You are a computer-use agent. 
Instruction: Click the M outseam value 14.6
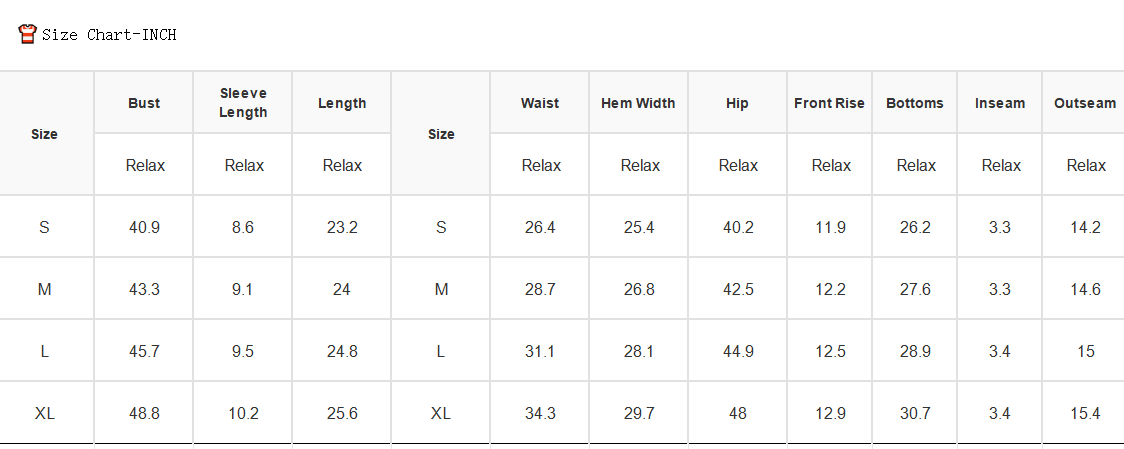[x=1085, y=290]
